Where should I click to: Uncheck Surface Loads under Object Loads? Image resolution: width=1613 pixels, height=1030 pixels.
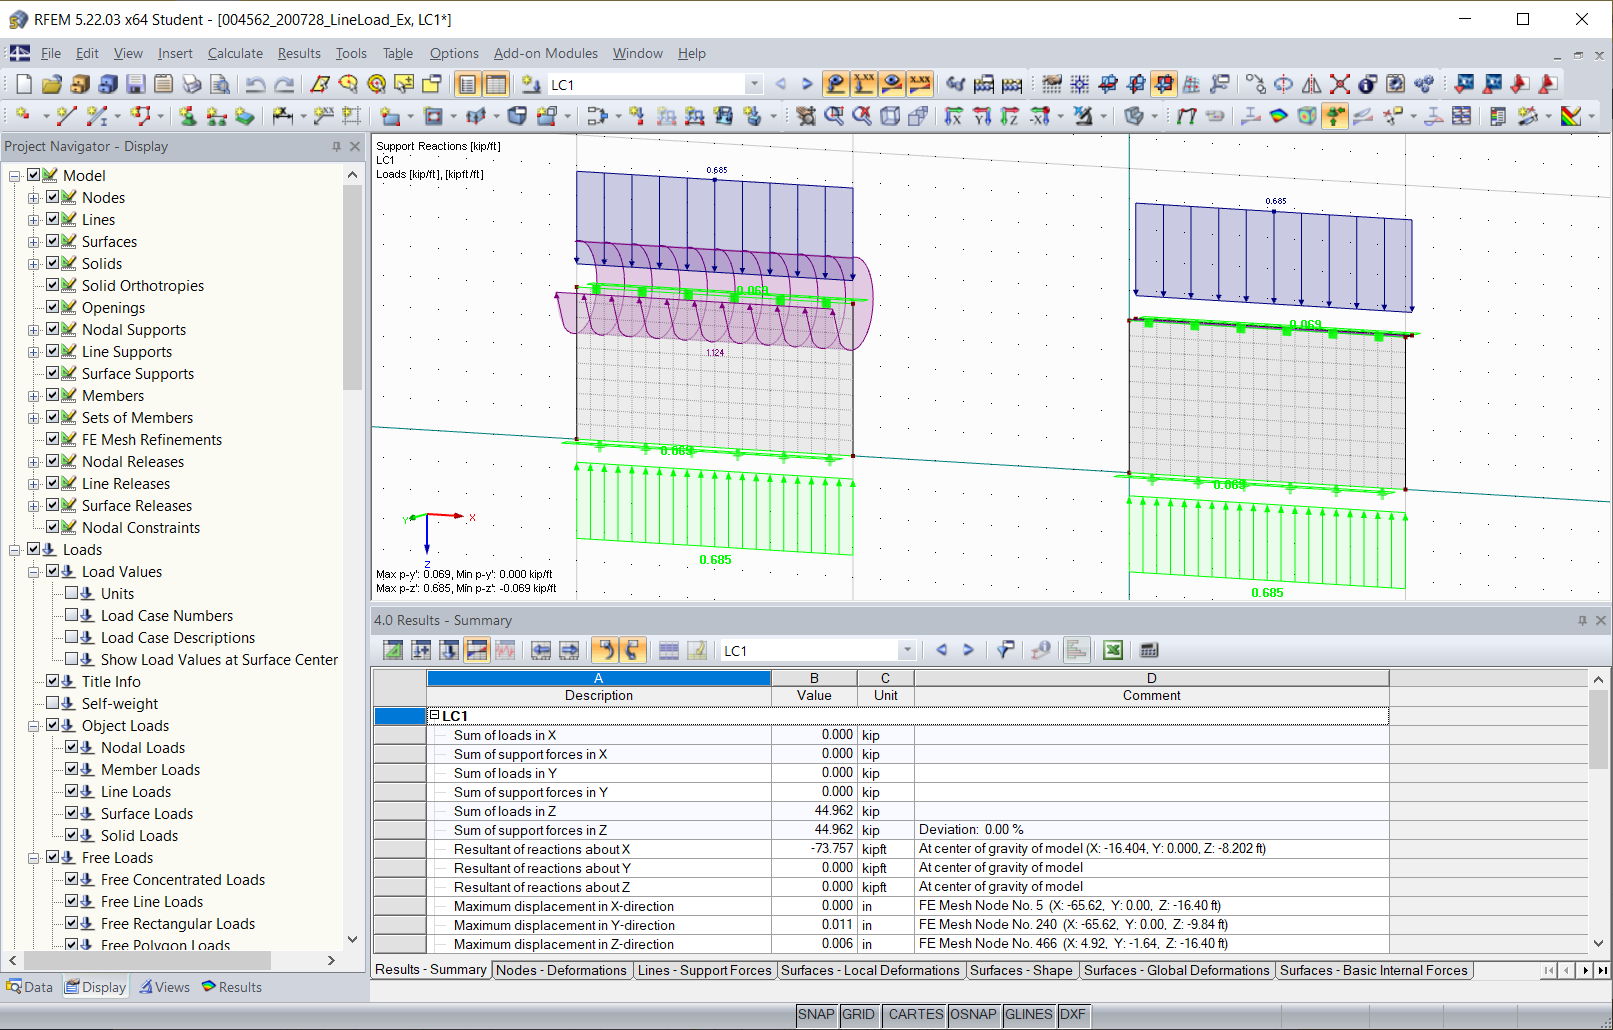pos(71,813)
